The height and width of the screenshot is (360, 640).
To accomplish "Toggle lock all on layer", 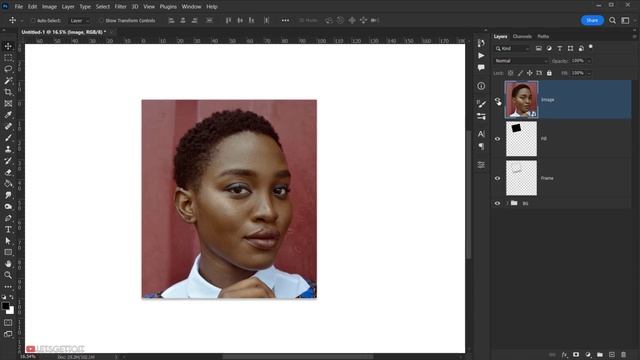I will coord(549,73).
